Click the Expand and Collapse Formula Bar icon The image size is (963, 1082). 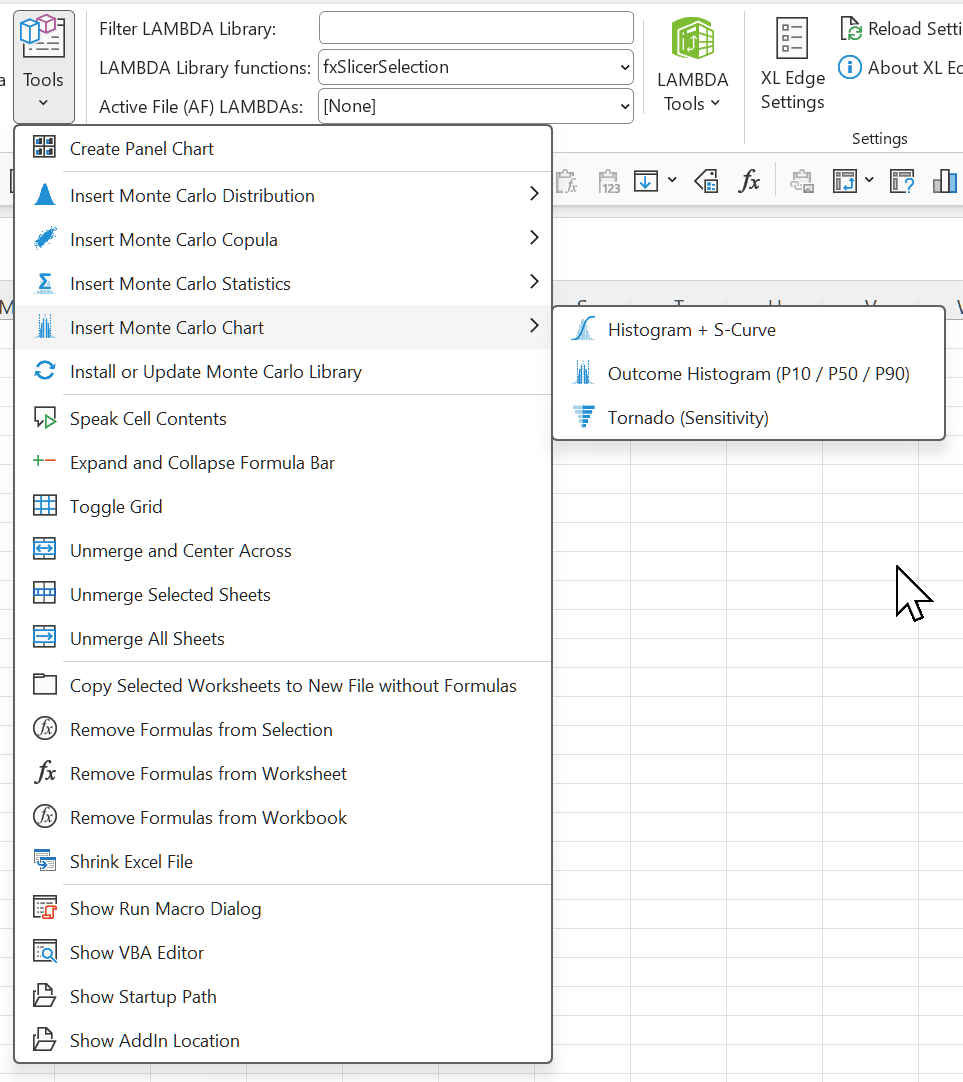coord(45,461)
